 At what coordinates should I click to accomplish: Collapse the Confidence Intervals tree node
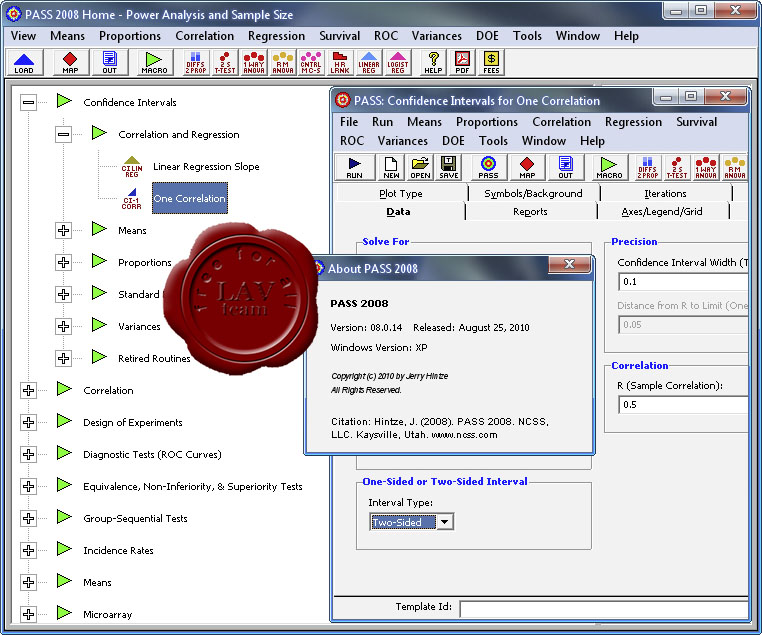[x=29, y=103]
